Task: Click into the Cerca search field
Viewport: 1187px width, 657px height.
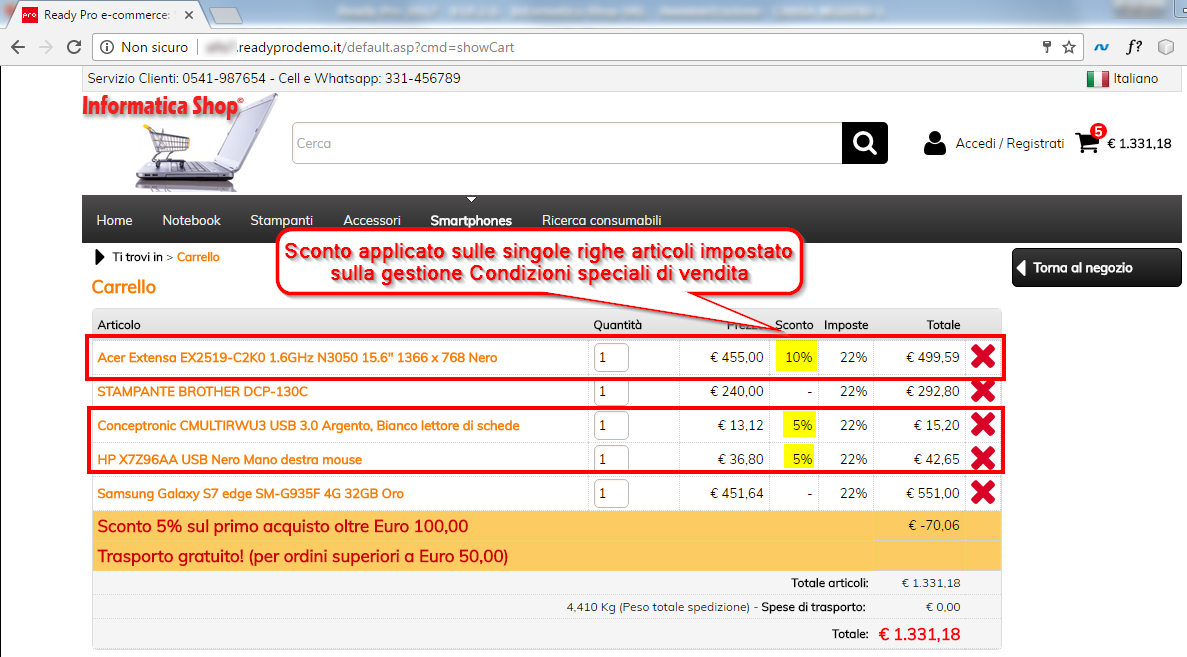Action: (567, 143)
